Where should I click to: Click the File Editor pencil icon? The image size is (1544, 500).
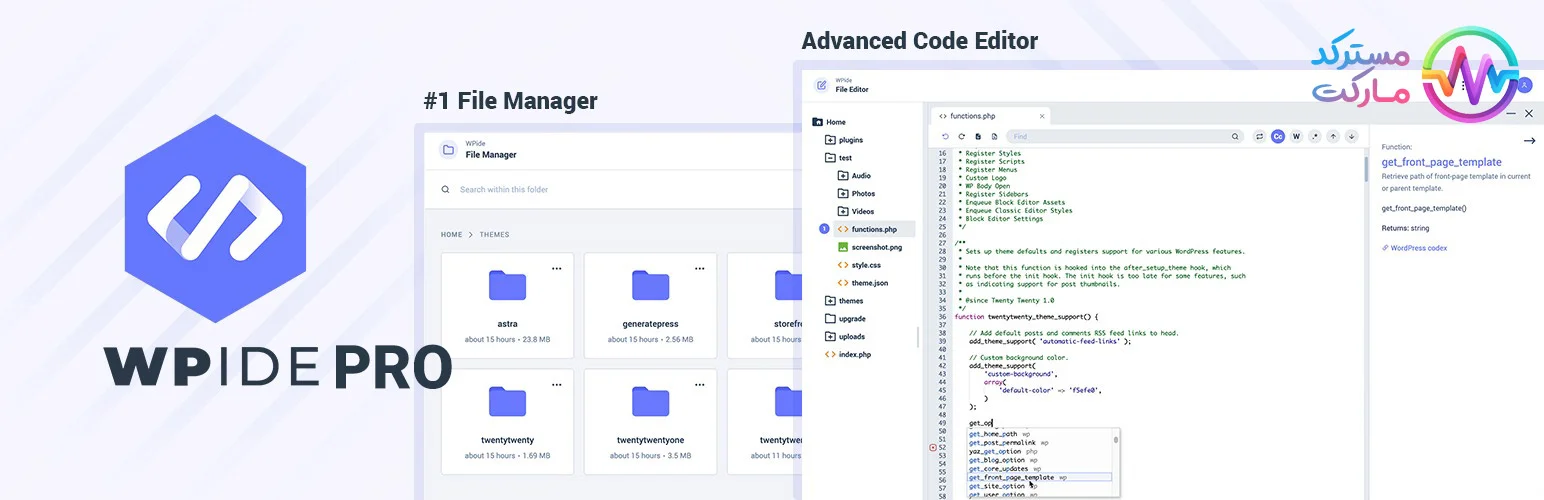(821, 85)
